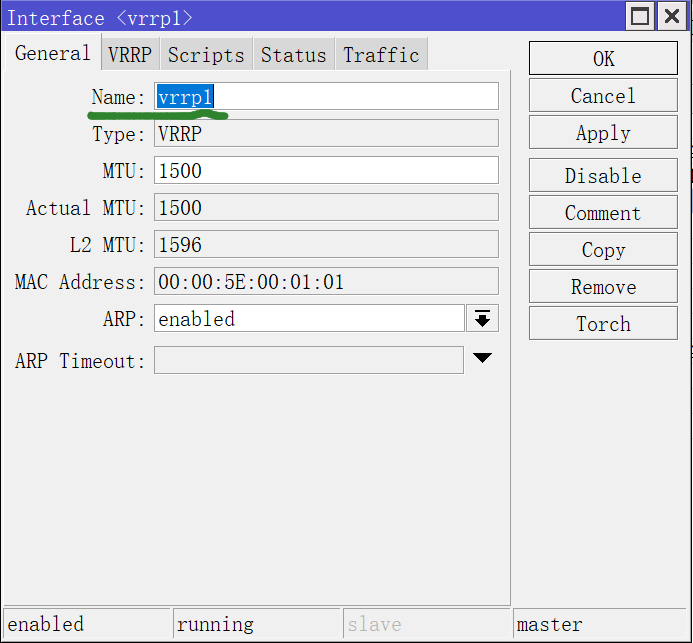Add a Comment to the interface

pos(603,213)
